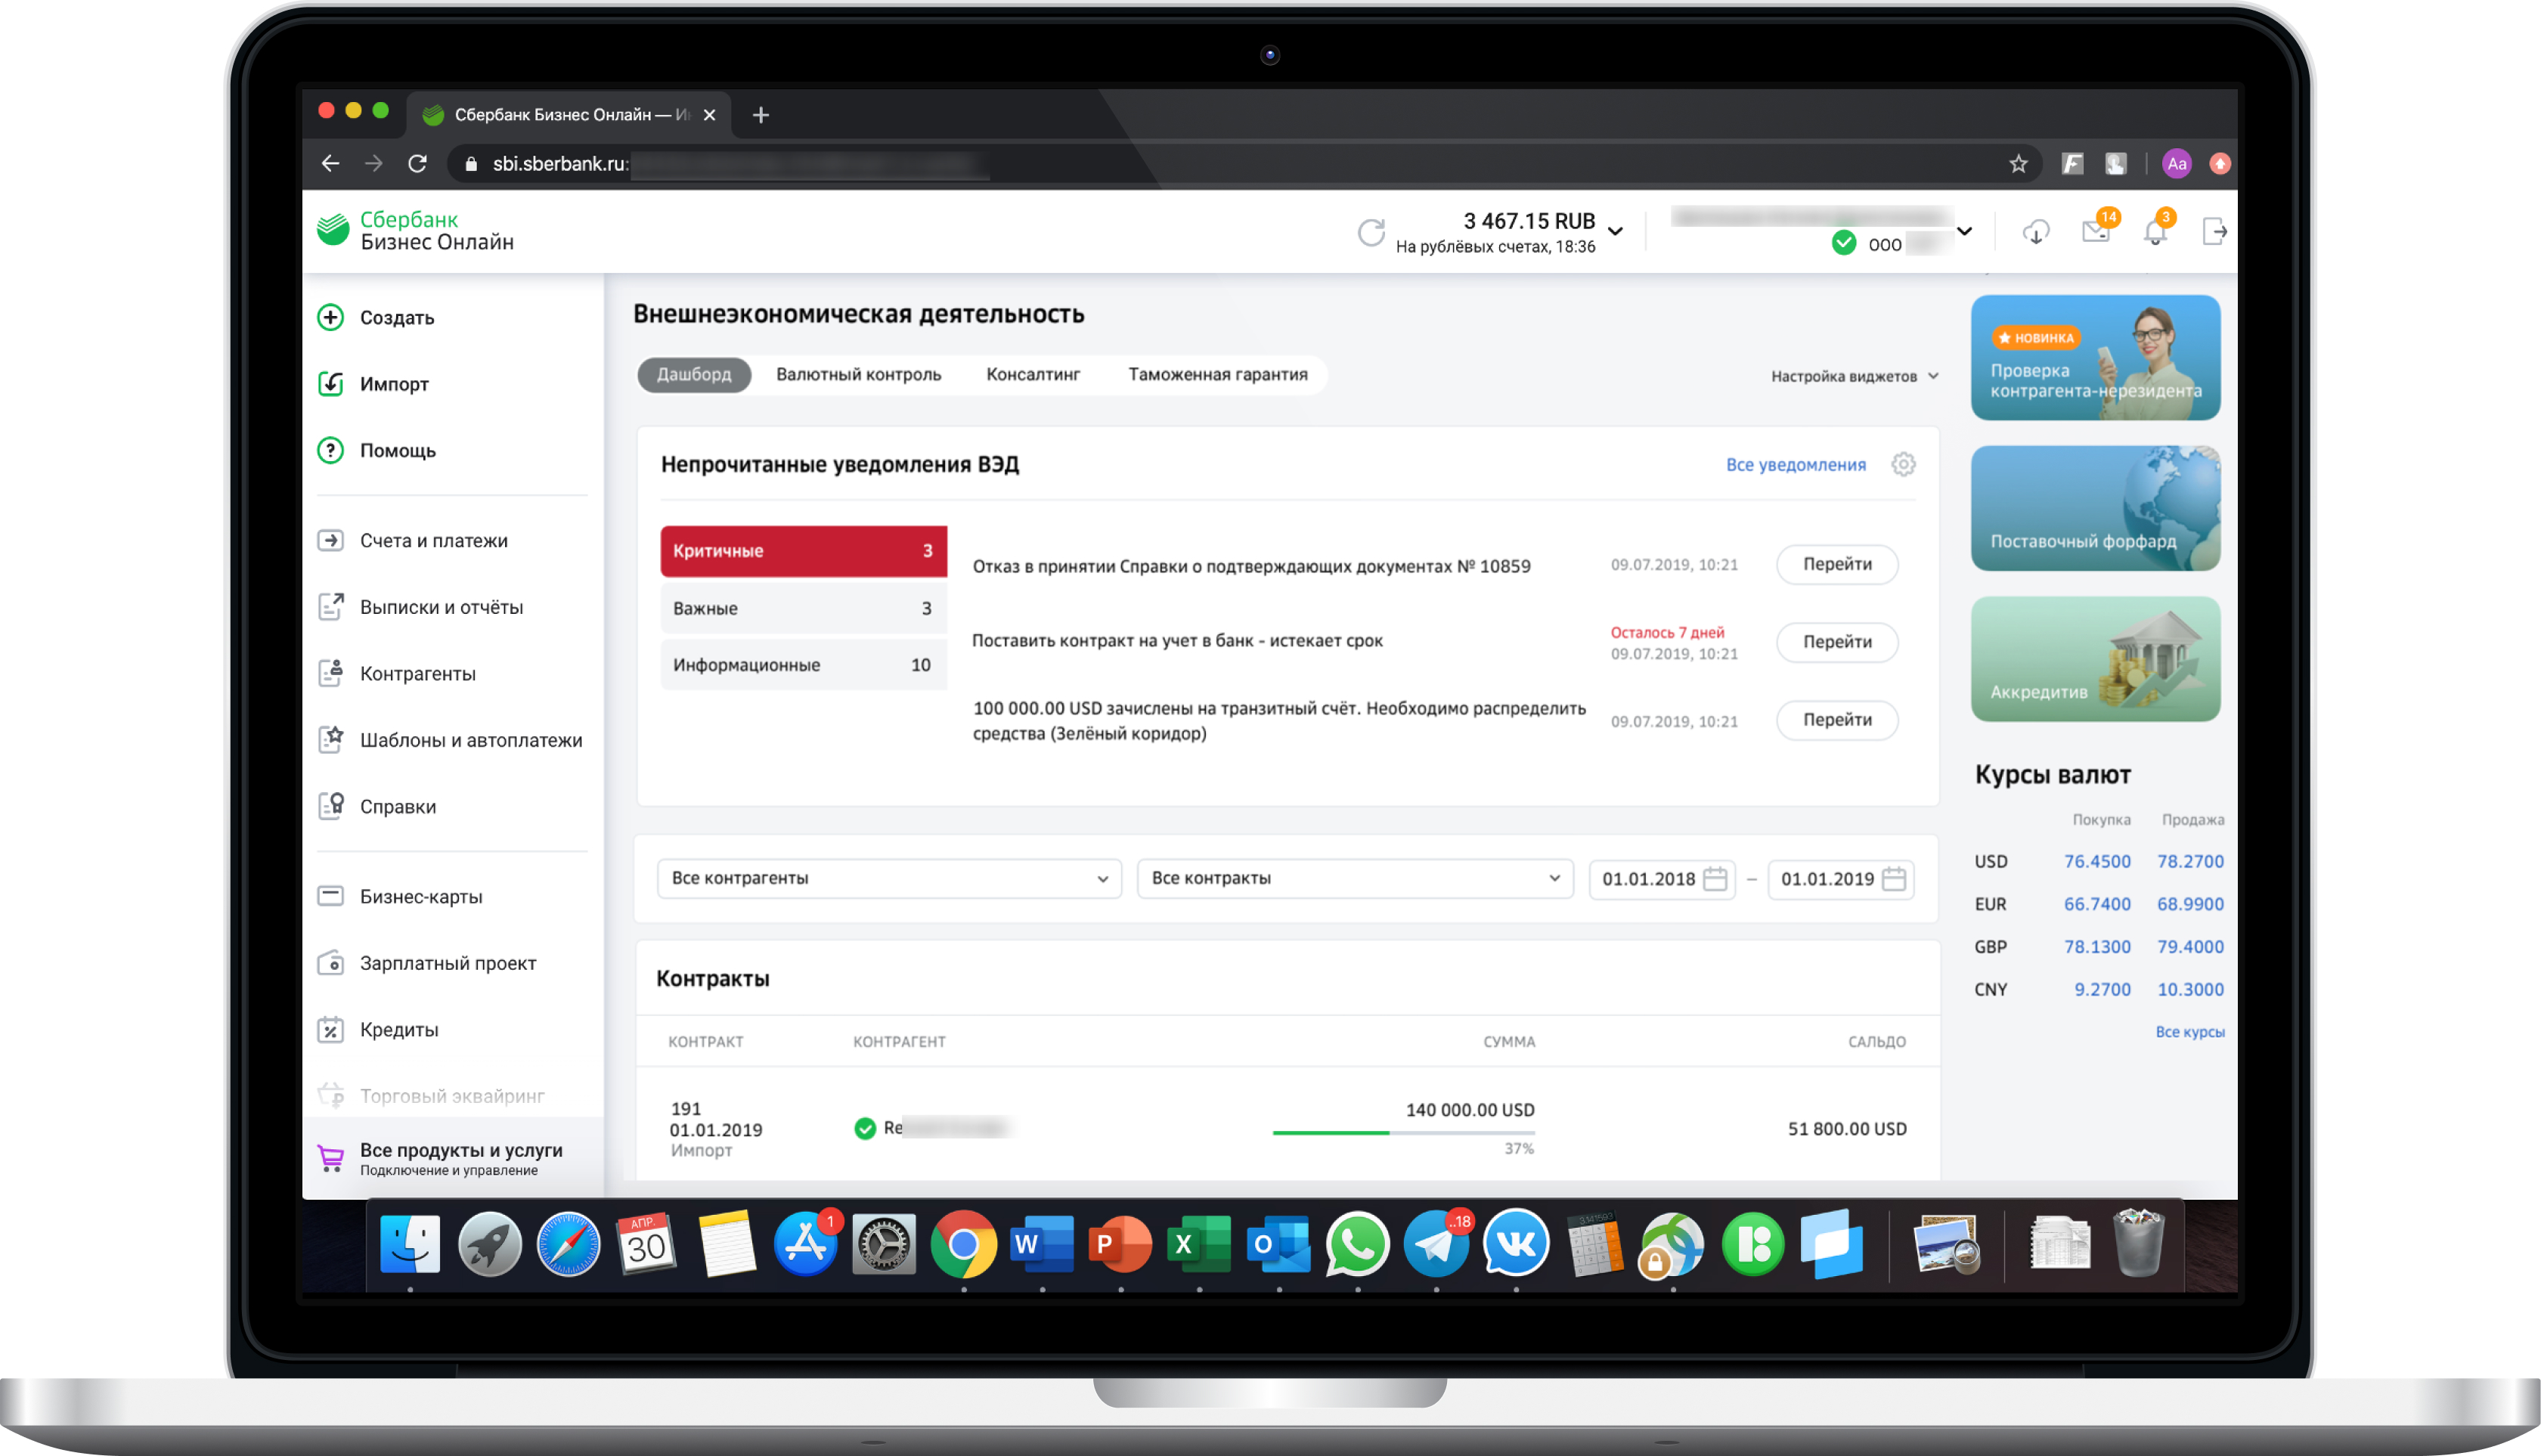Open the downloads cloud icon
Screen dimensions: 2541x1456
coord(2036,232)
